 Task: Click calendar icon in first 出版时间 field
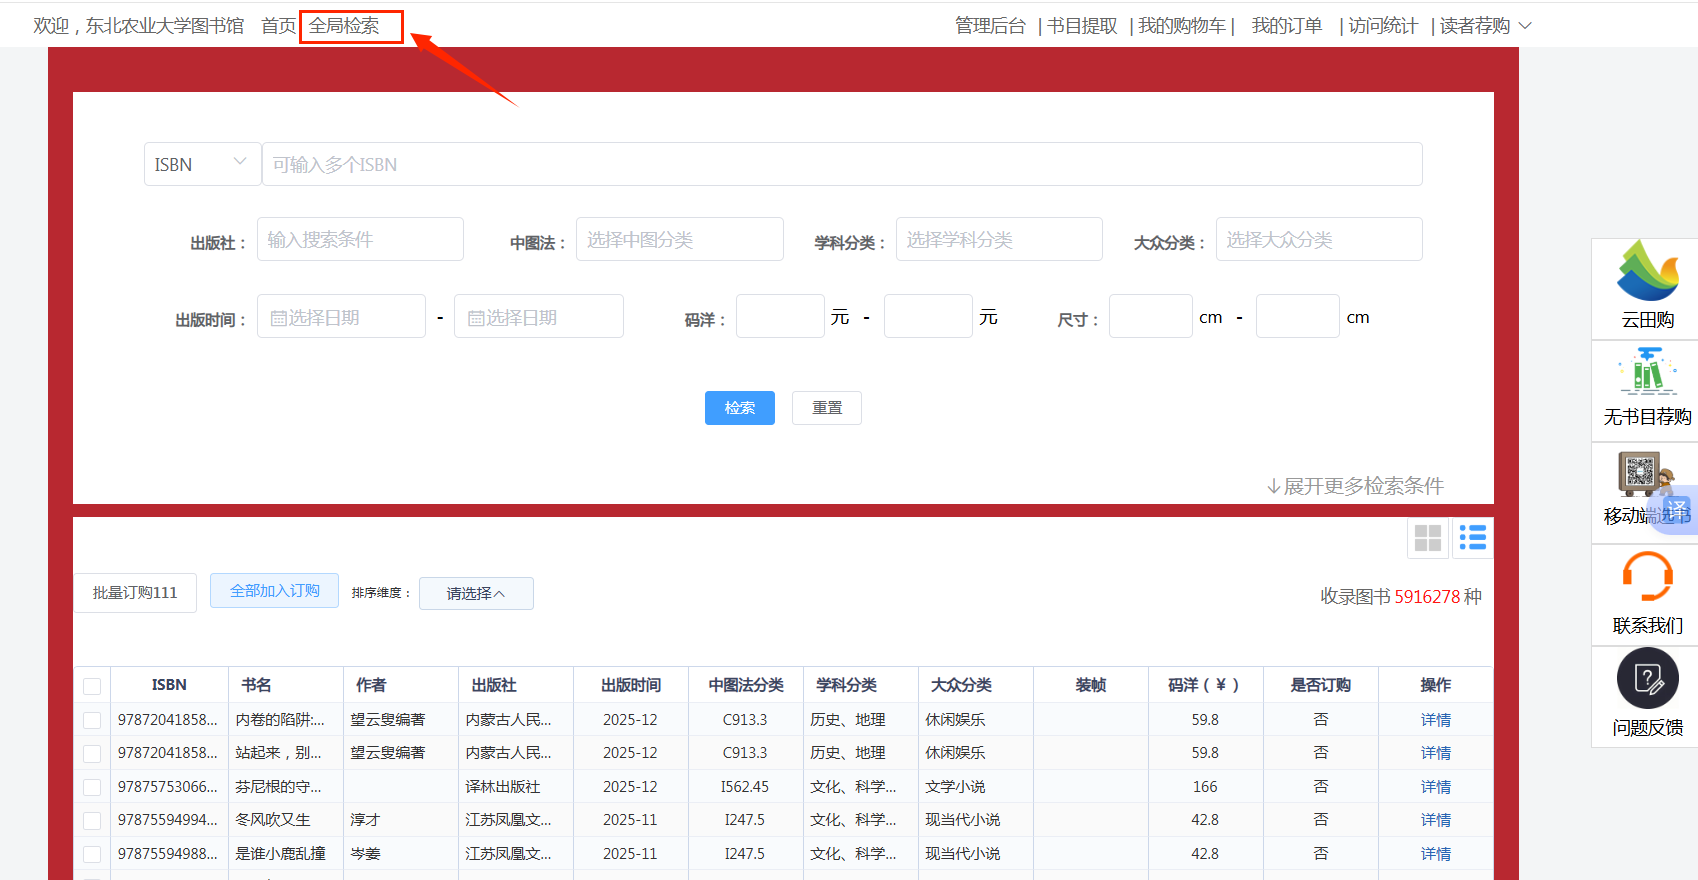pyautogui.click(x=278, y=318)
